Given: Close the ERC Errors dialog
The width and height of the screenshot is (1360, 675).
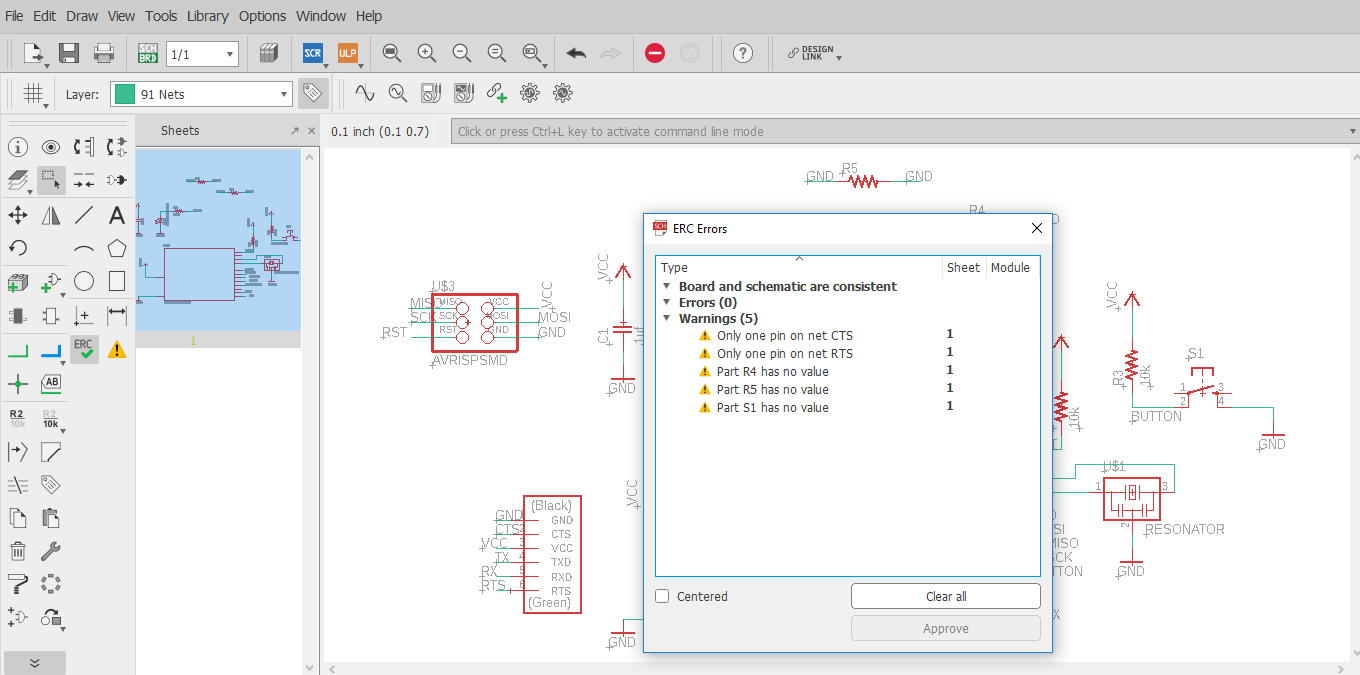Looking at the screenshot, I should point(1037,228).
